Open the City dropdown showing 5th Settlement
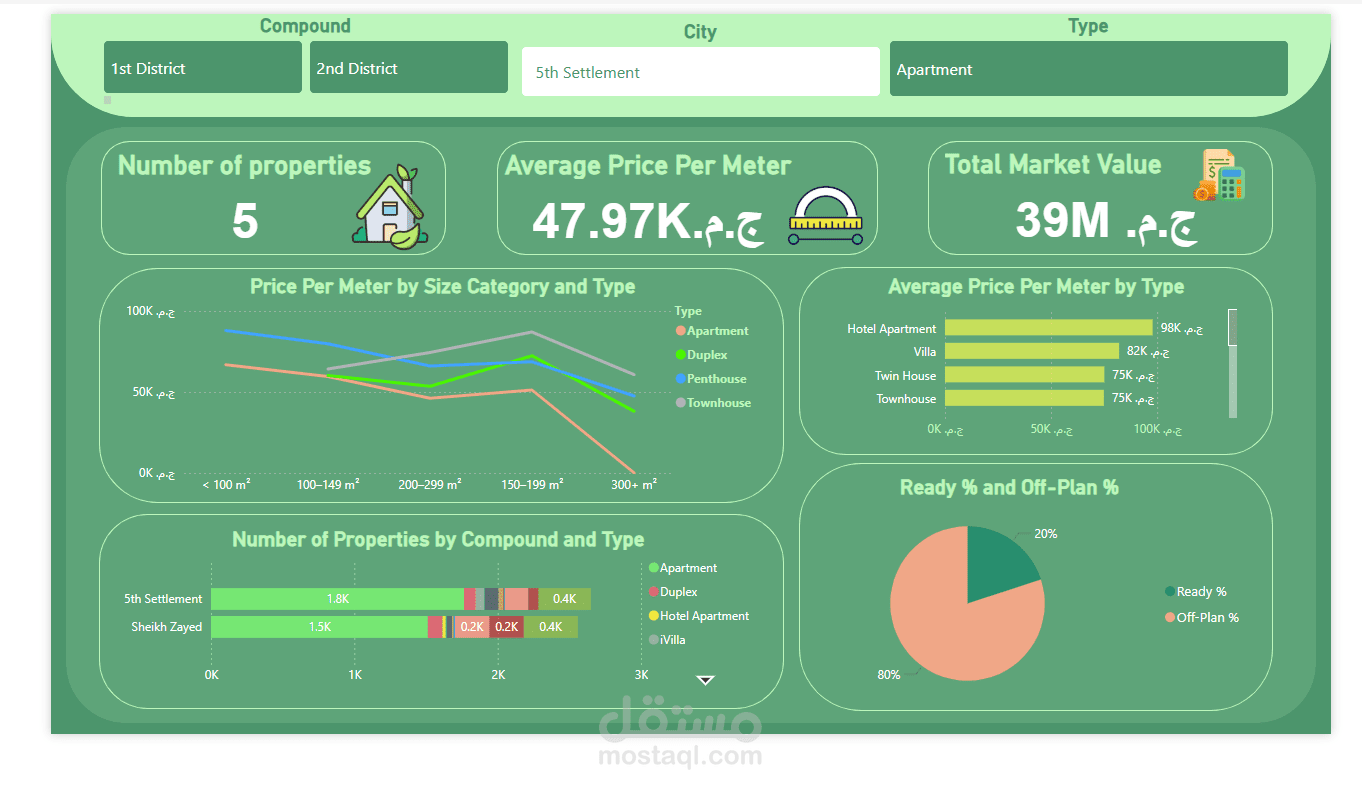The image size is (1362, 786). (x=700, y=71)
